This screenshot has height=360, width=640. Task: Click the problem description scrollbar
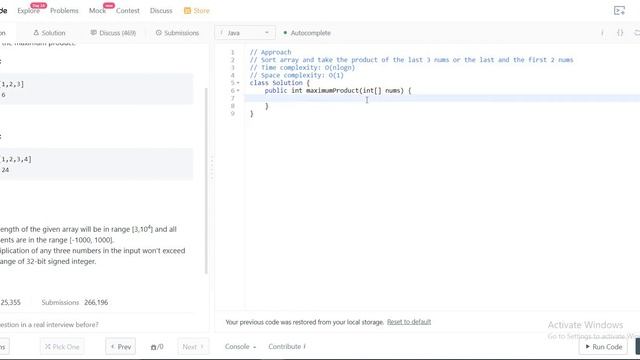(206, 180)
